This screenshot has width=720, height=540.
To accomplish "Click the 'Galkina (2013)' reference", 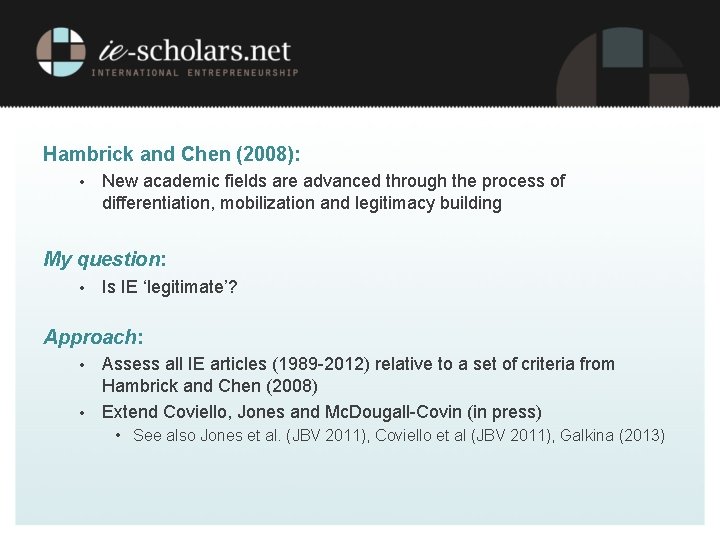I will coord(612,435).
